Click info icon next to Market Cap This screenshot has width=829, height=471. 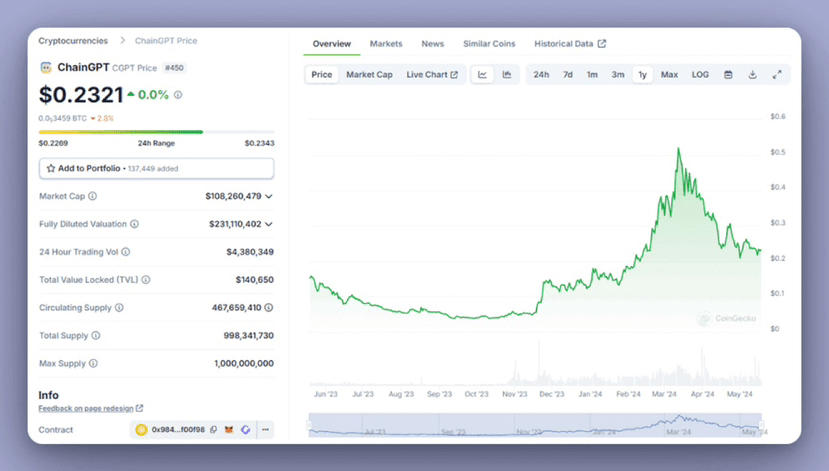click(x=91, y=196)
